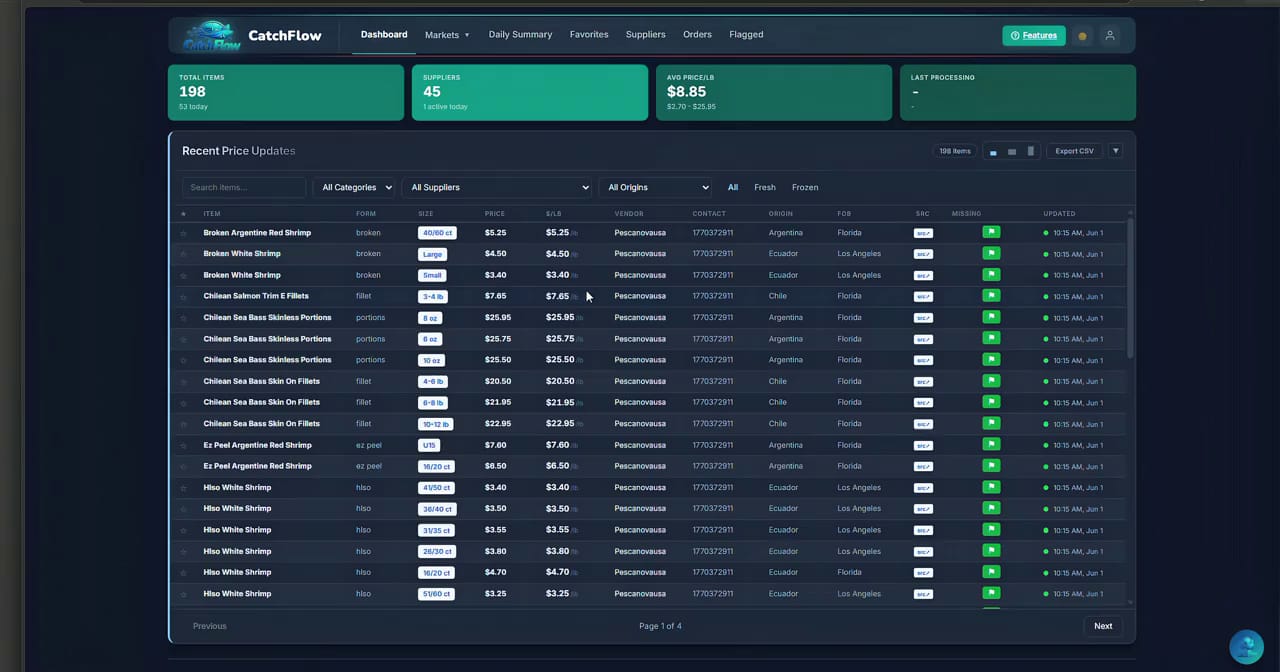The height and width of the screenshot is (672, 1280).
Task: Open the All Origins dropdown
Action: (654, 187)
